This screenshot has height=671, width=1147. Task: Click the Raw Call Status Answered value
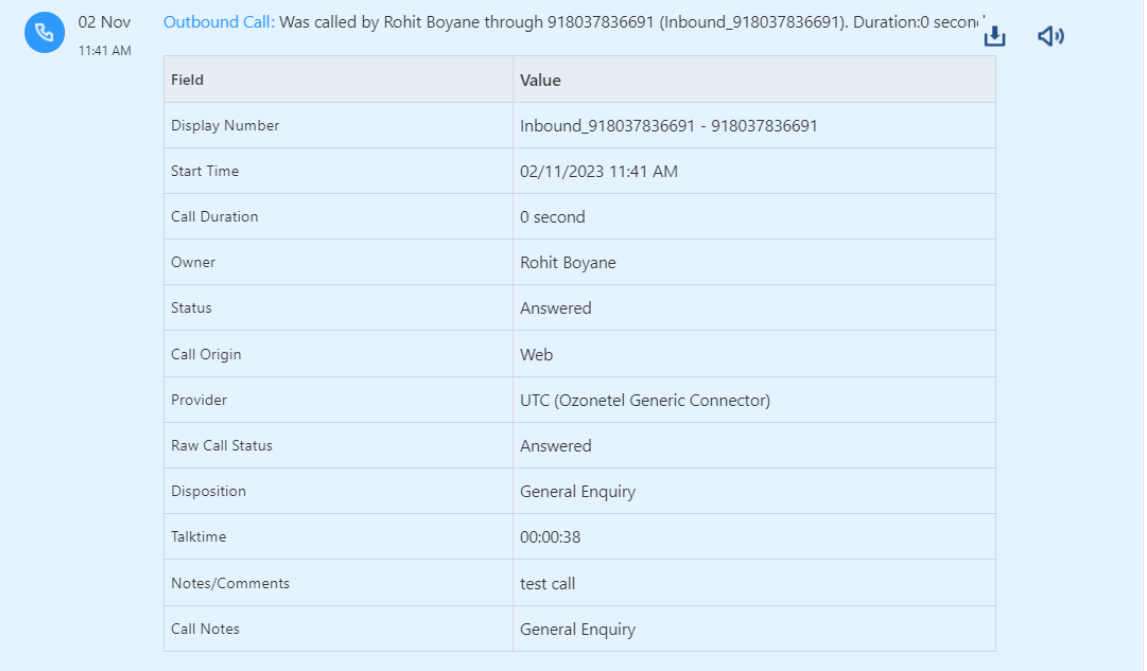tap(555, 446)
